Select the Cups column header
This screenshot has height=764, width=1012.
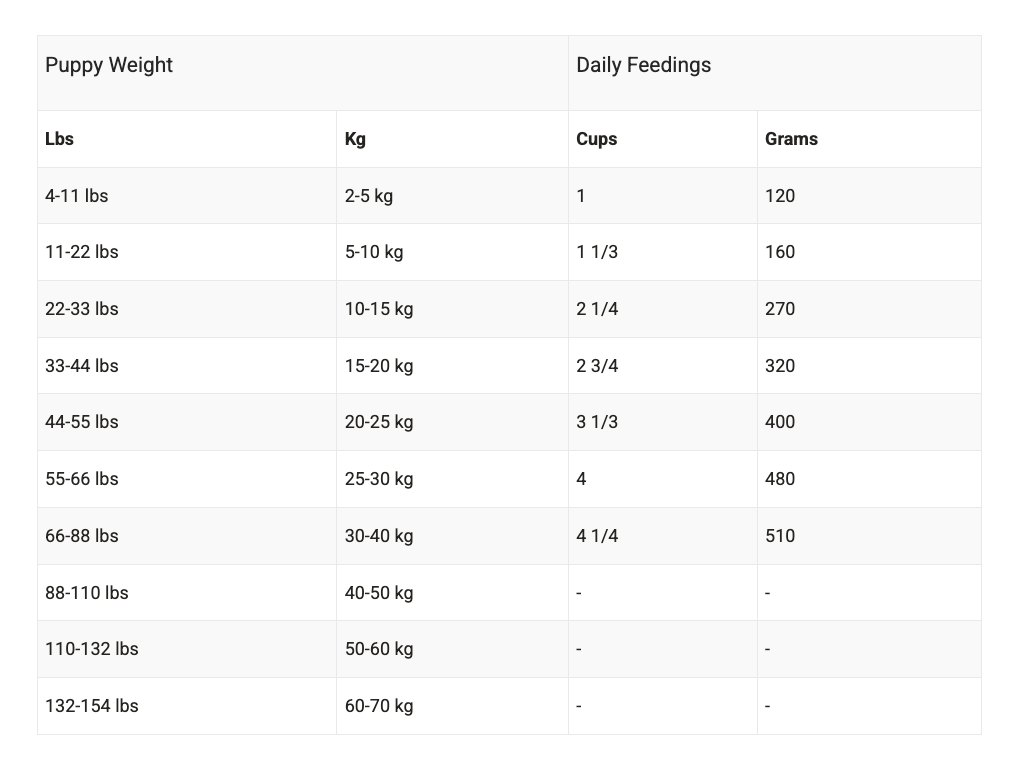(x=596, y=139)
